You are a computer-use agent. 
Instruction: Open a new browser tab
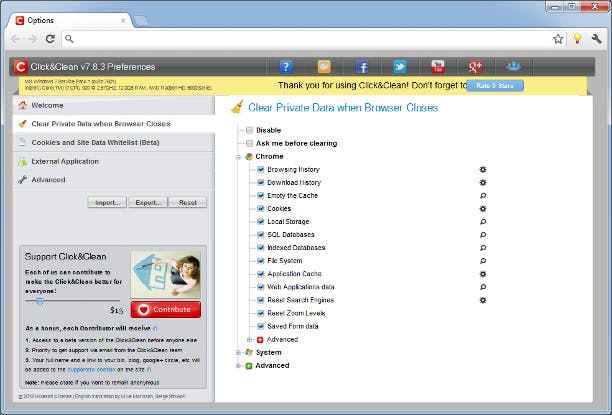pos(141,20)
